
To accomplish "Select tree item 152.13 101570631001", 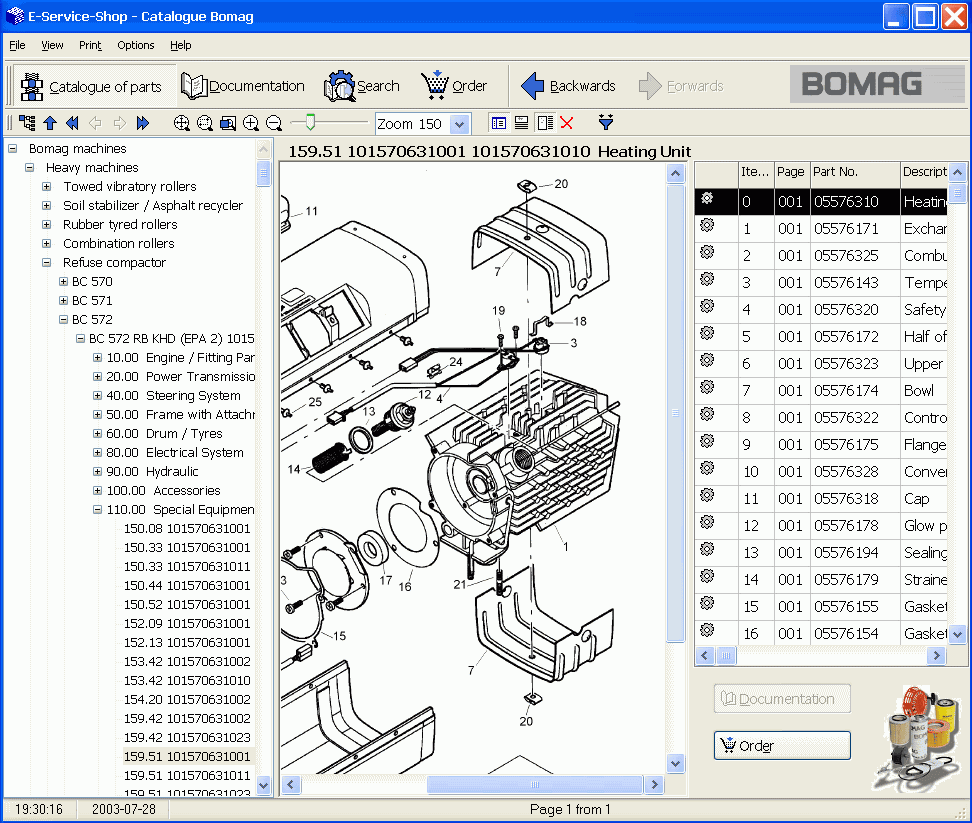I will click(187, 643).
